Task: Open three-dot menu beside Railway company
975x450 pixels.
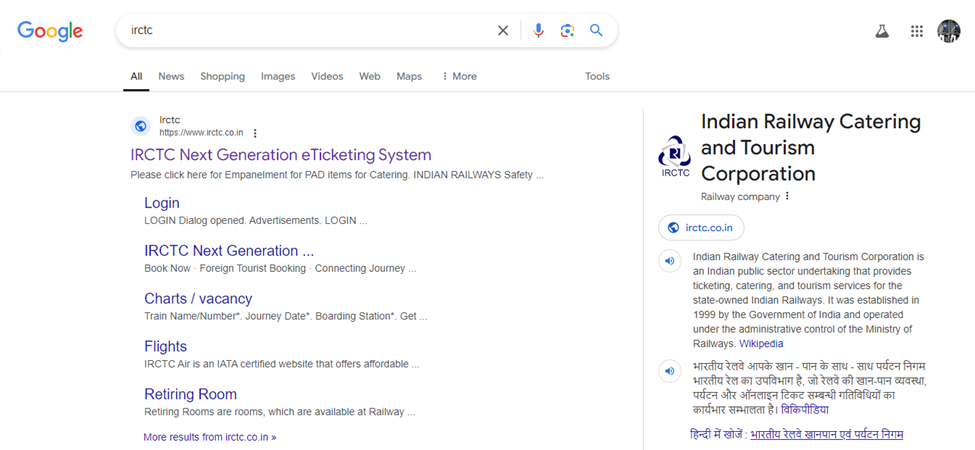Action: [787, 196]
